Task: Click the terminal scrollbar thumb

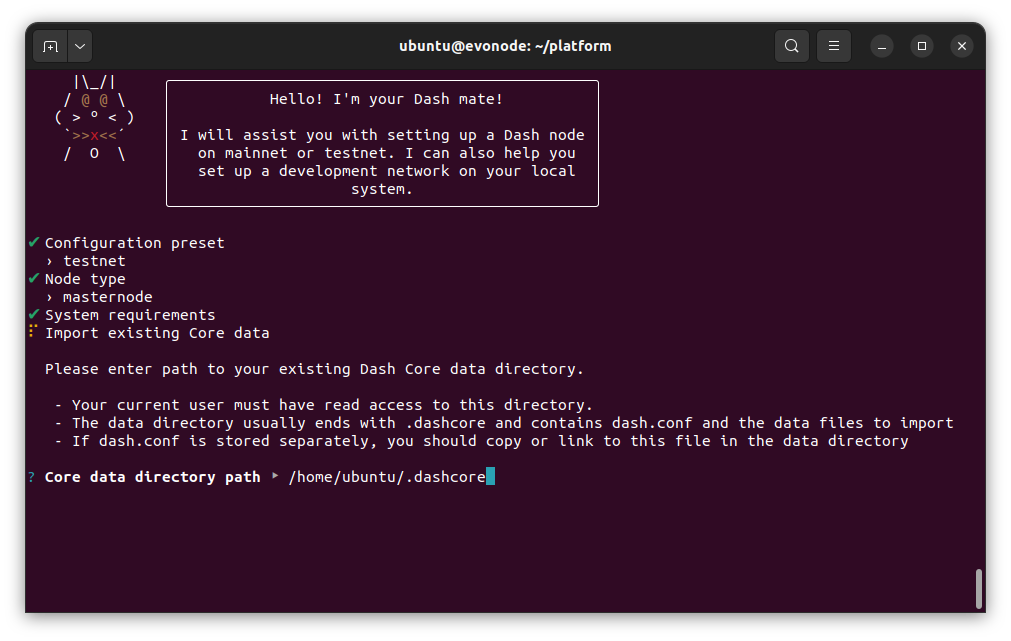Action: click(978, 588)
